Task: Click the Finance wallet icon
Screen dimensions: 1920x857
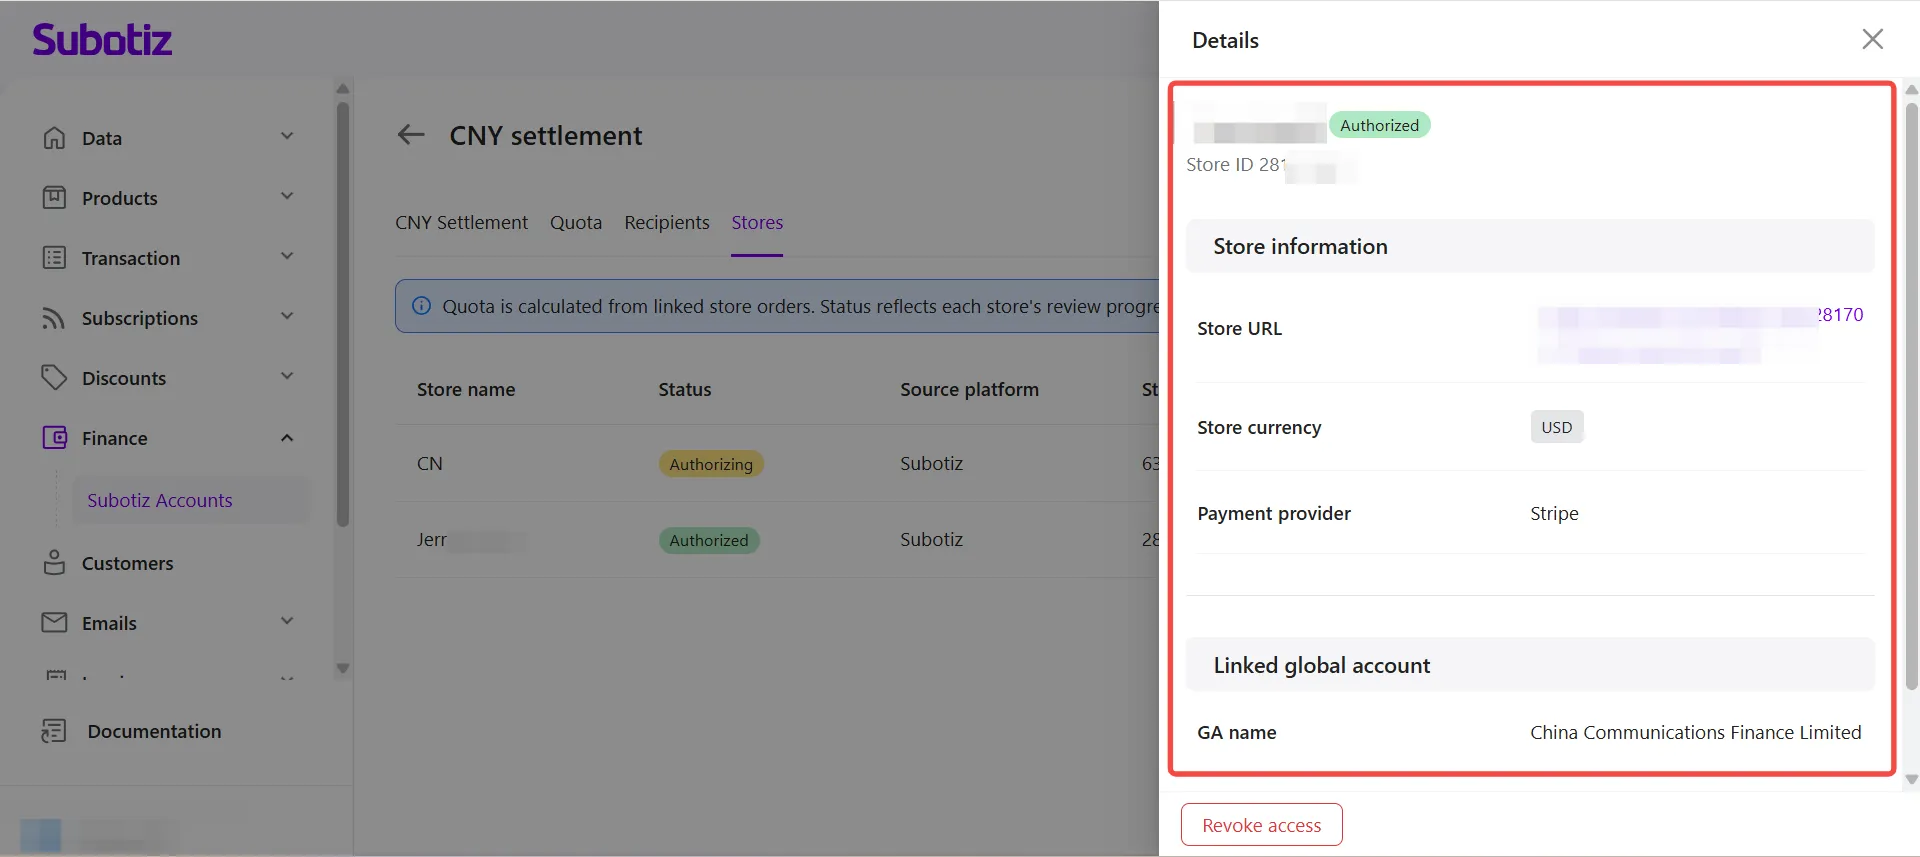Action: [x=54, y=438]
